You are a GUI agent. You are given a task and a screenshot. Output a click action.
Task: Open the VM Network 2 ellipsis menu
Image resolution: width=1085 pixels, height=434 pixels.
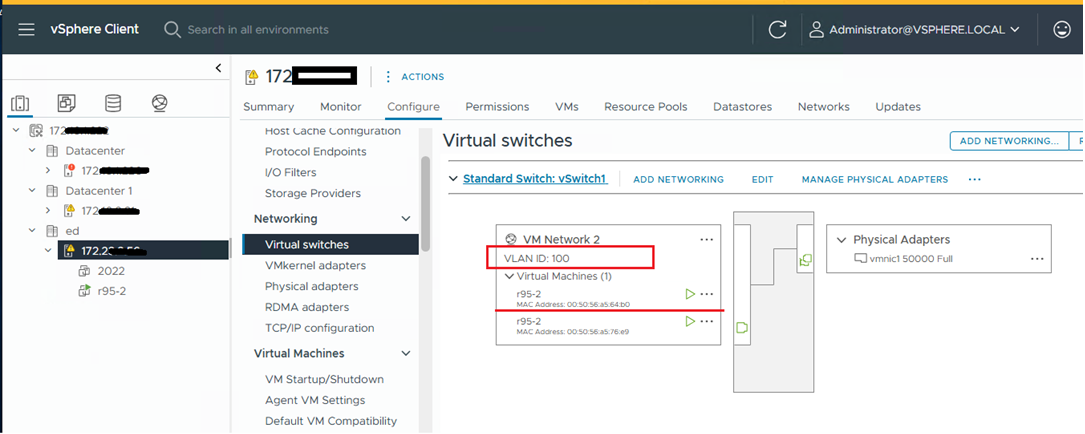coord(707,239)
